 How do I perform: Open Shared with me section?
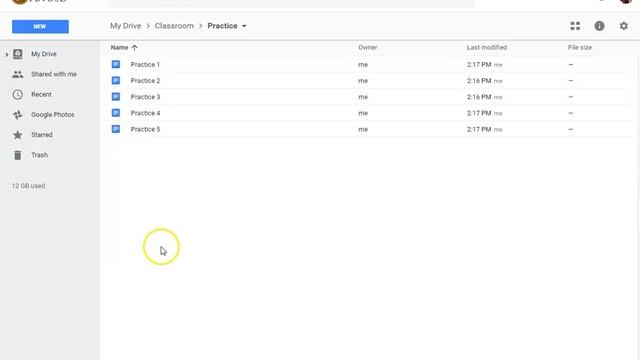click(x=54, y=74)
